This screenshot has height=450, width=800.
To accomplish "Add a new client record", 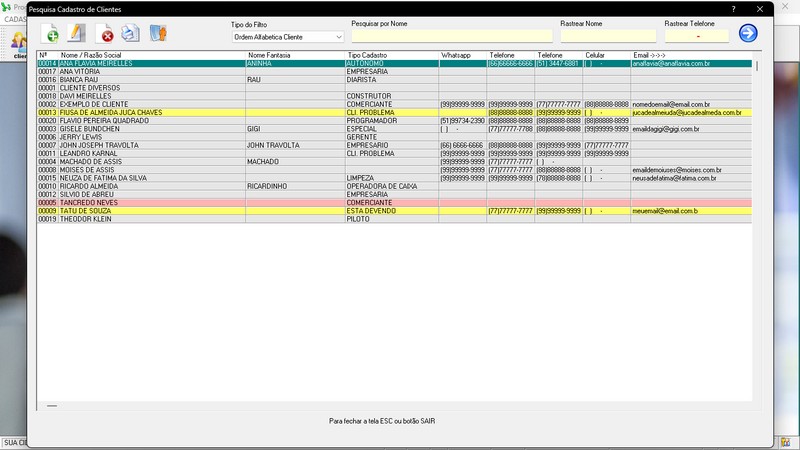I will [50, 34].
